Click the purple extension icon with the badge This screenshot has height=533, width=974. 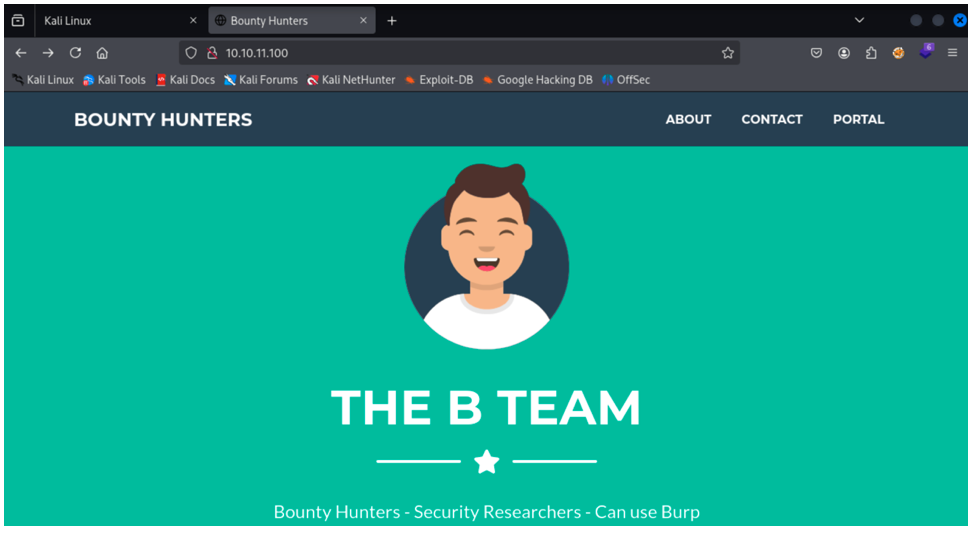pyautogui.click(x=926, y=52)
